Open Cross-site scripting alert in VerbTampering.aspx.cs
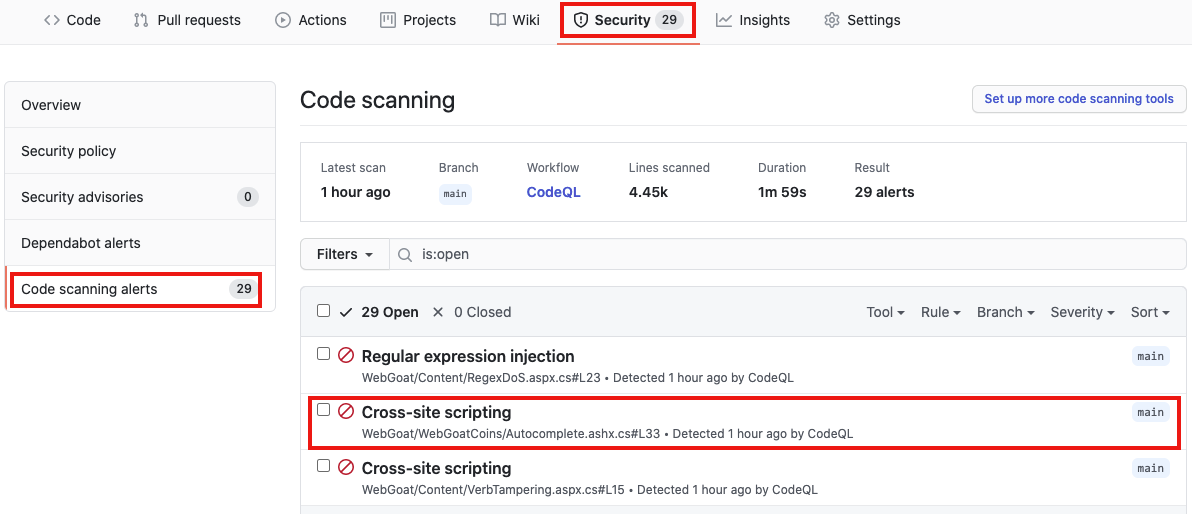Image resolution: width=1192 pixels, height=514 pixels. click(436, 468)
